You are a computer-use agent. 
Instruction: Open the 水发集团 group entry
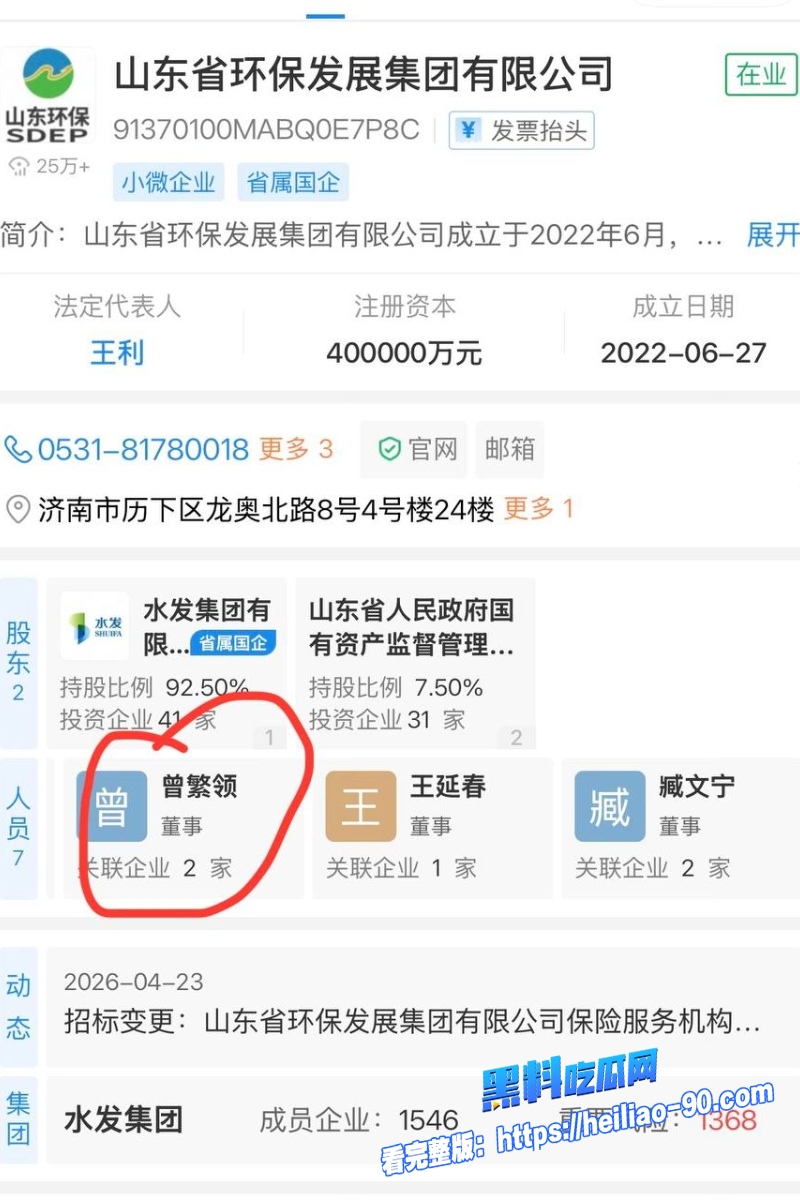point(123,1119)
